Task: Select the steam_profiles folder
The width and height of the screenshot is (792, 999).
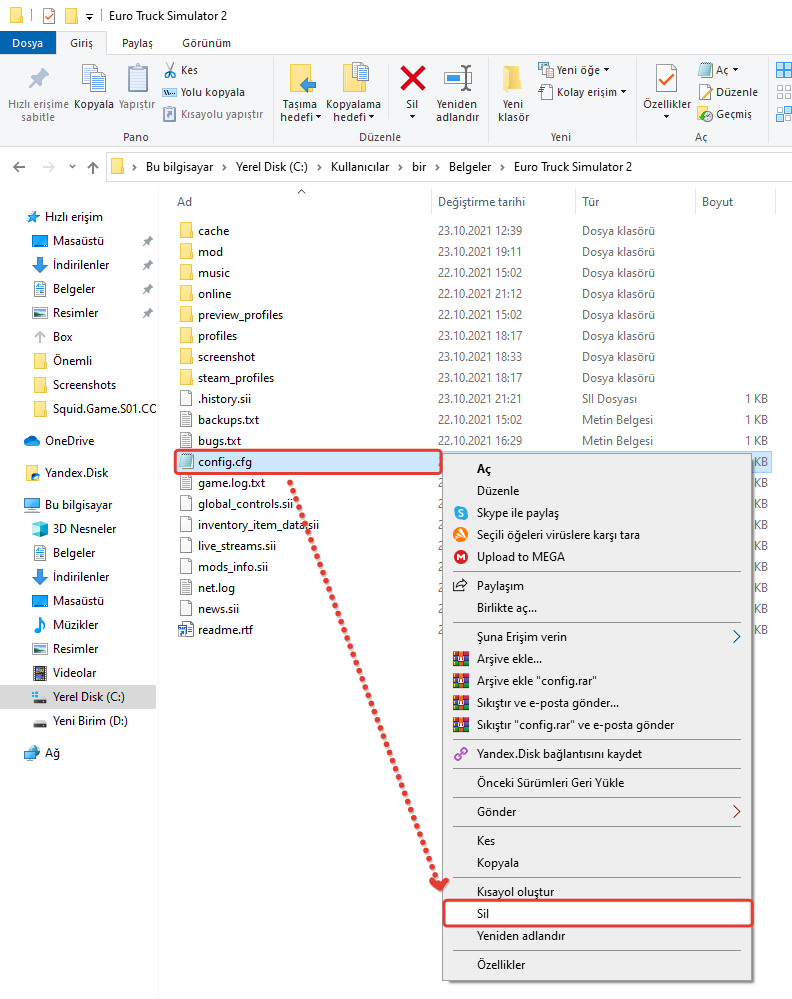Action: (236, 378)
